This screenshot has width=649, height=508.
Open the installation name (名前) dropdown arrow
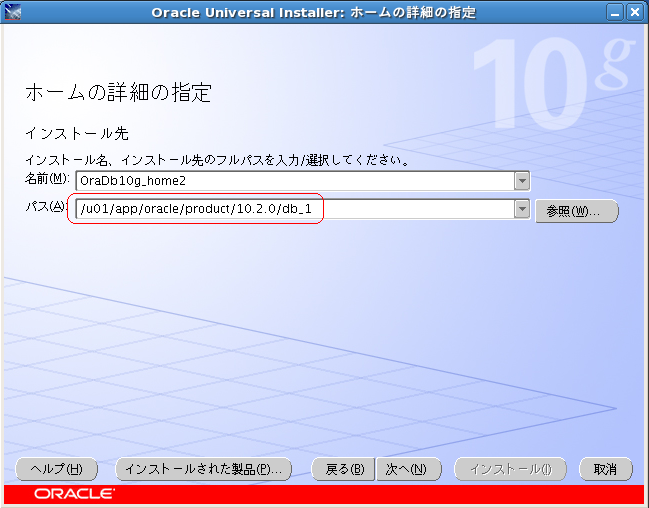click(522, 181)
